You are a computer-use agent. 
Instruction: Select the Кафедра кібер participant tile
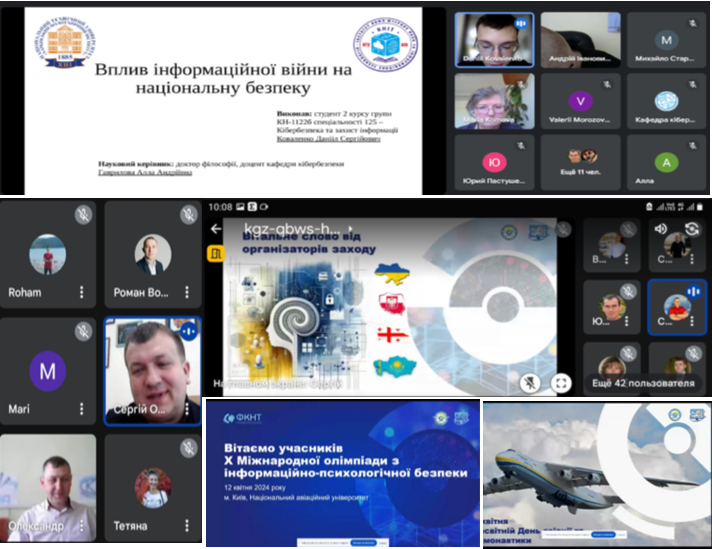pyautogui.click(x=667, y=105)
